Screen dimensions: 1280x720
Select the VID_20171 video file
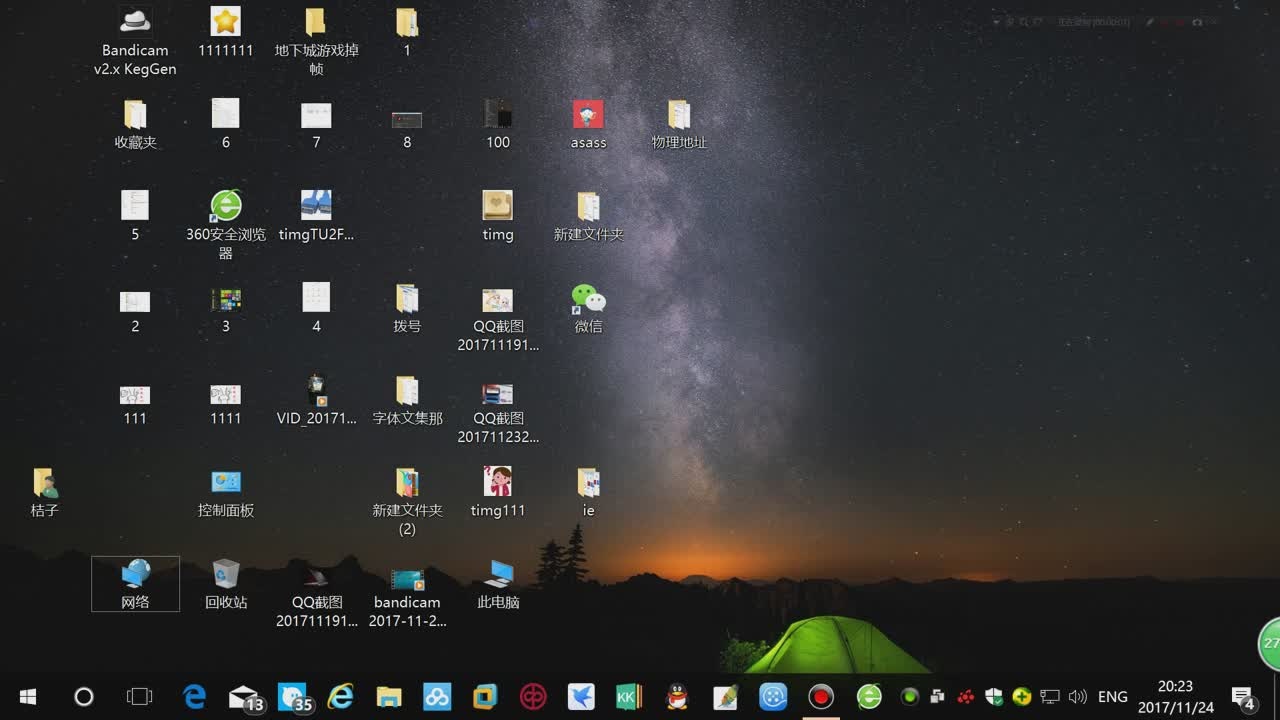click(x=316, y=400)
